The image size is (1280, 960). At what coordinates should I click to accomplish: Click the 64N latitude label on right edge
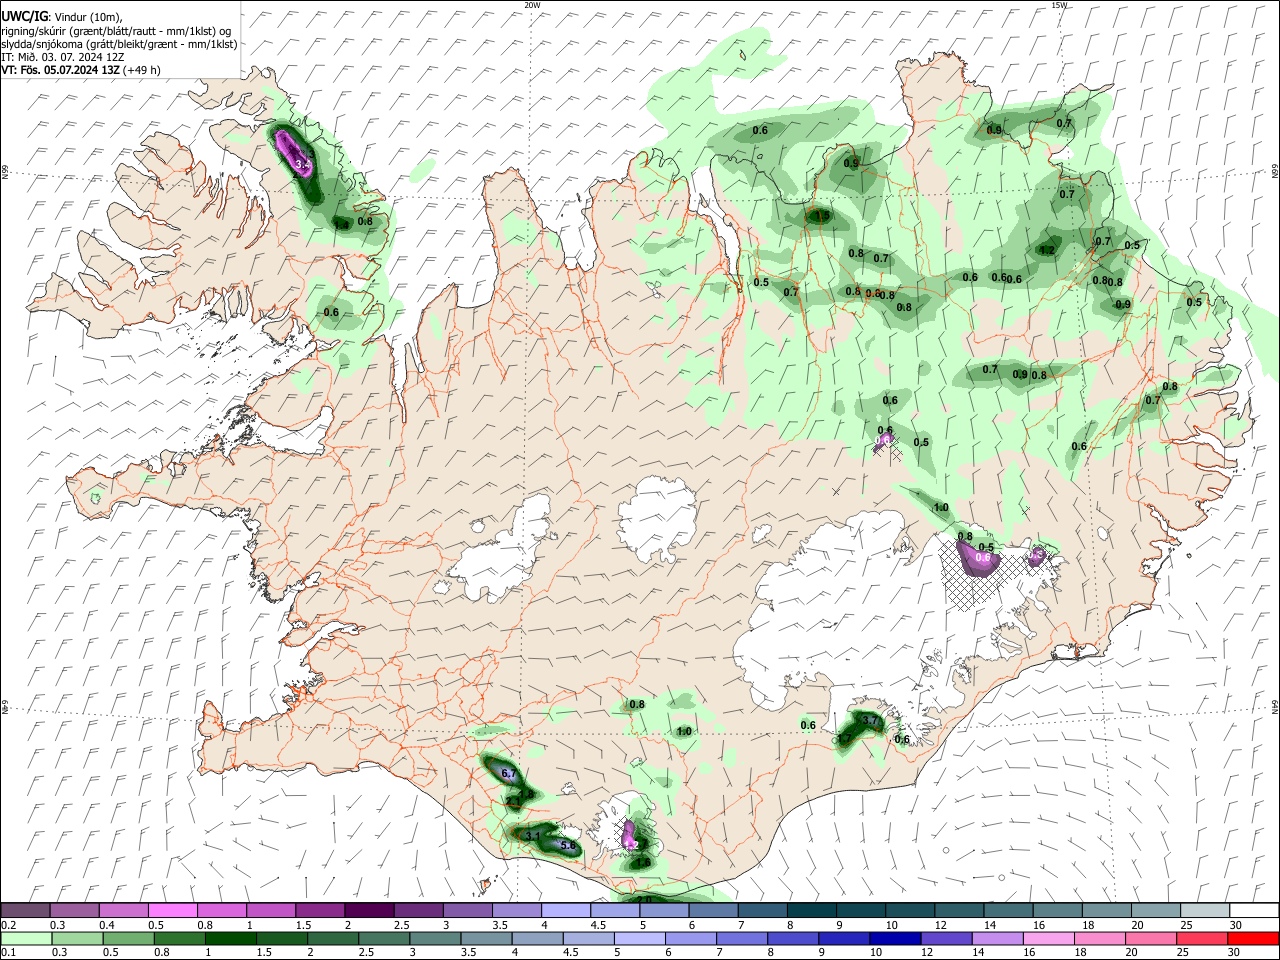coord(1275,706)
